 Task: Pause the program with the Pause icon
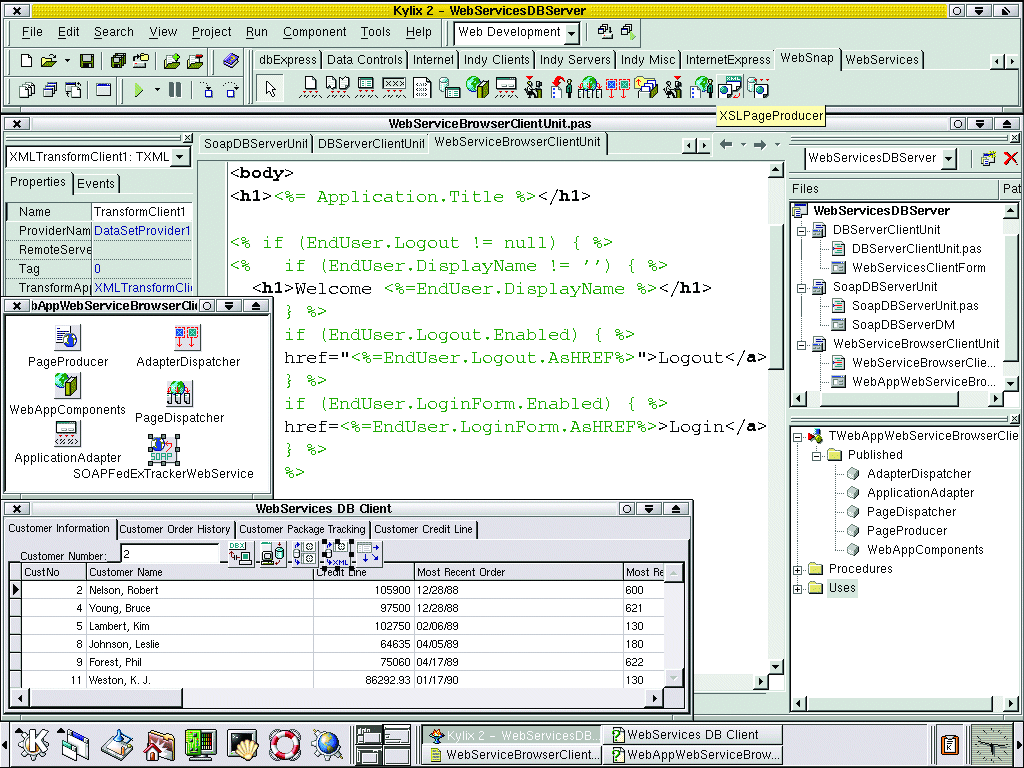point(175,89)
